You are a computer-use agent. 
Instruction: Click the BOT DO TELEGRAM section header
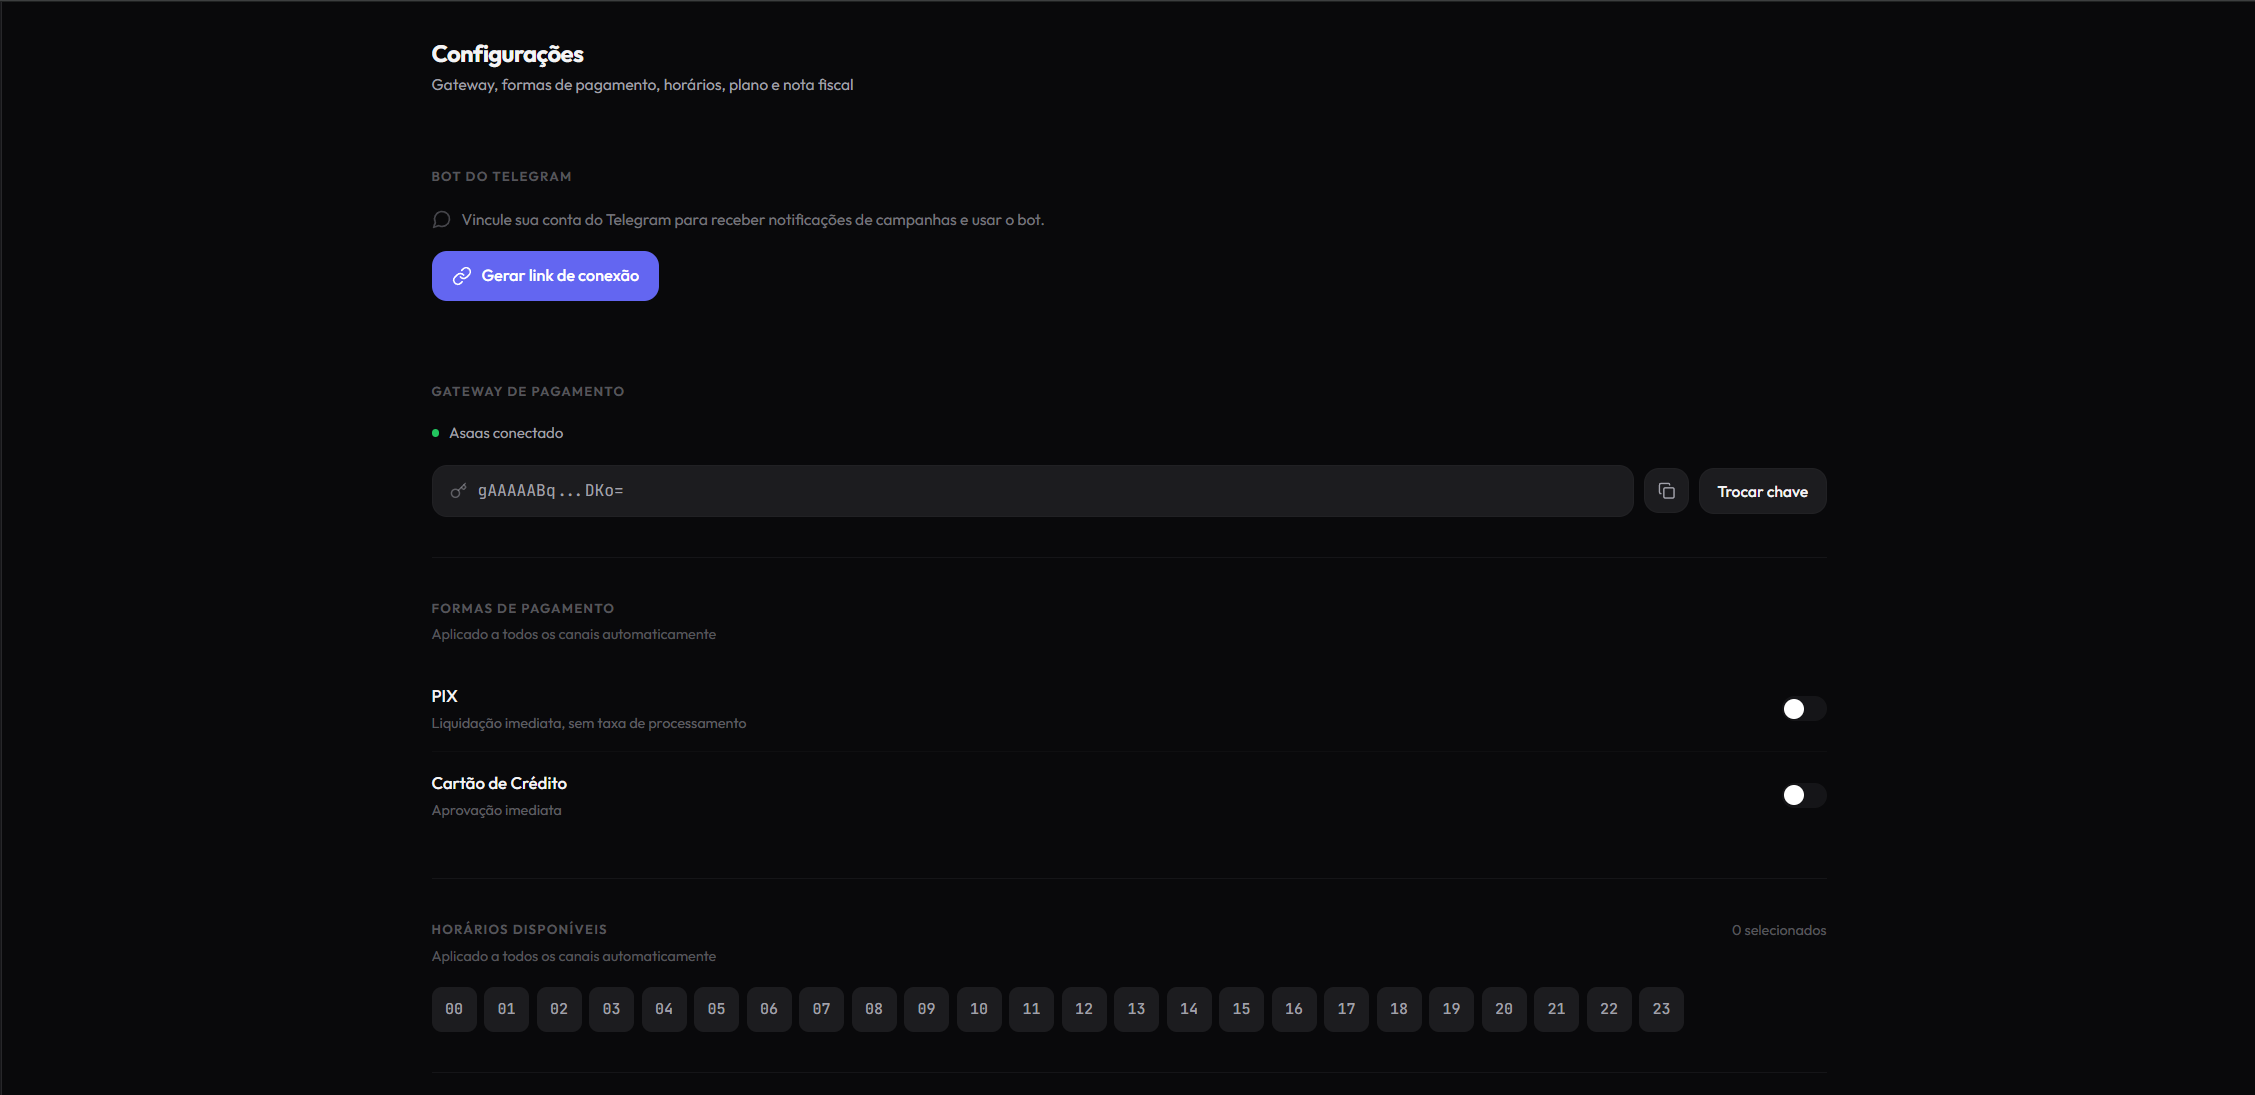click(x=502, y=176)
